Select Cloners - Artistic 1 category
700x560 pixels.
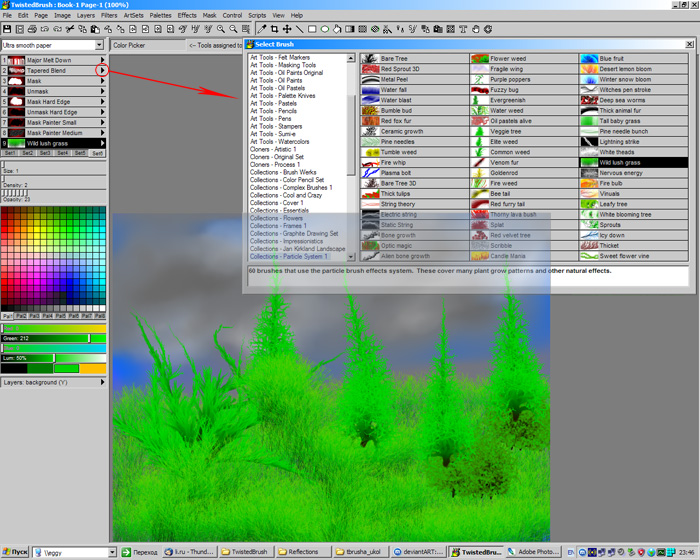[x=273, y=149]
